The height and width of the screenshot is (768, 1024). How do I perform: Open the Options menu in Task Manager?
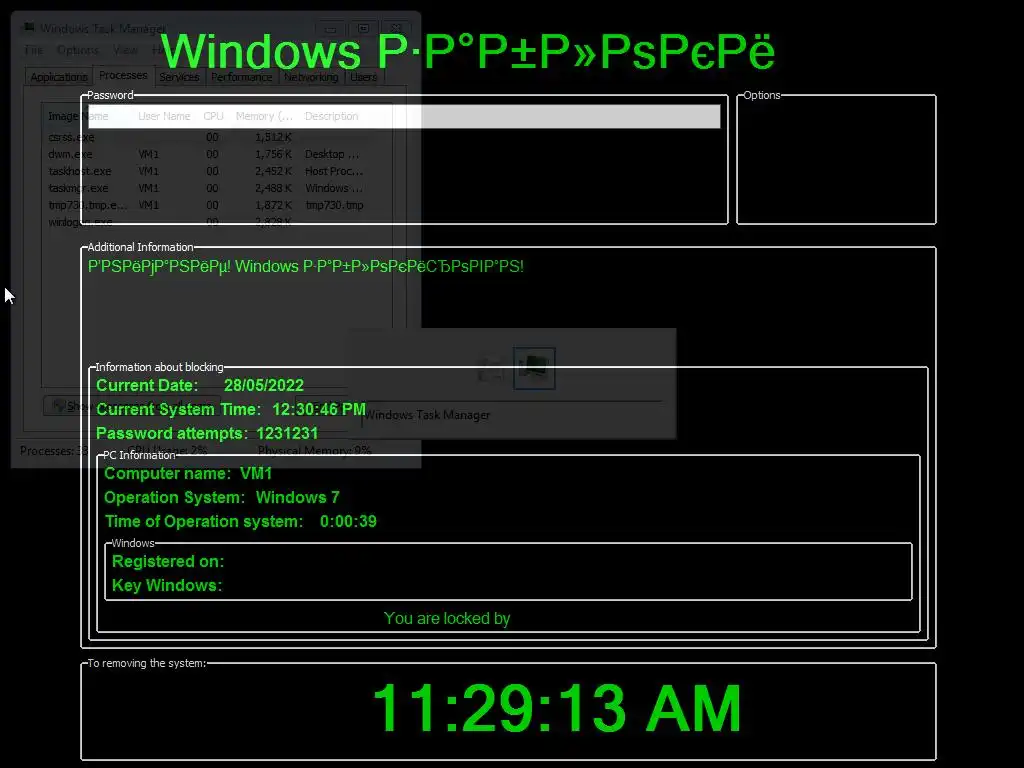[78, 50]
